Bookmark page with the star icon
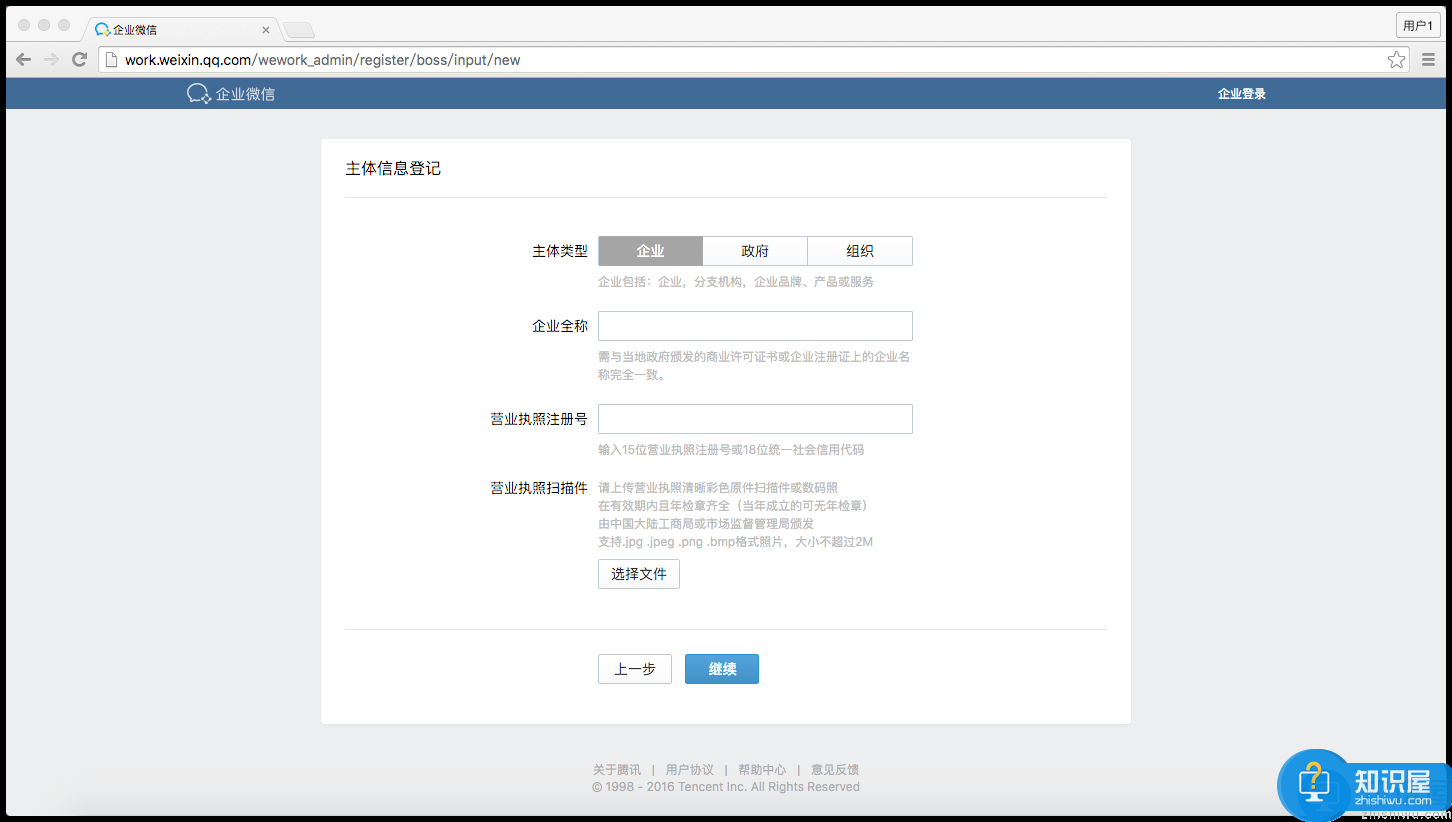 coord(1396,60)
